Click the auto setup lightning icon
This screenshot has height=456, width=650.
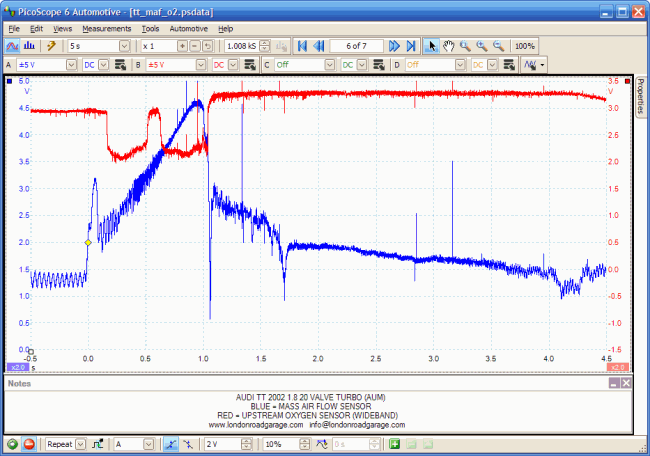click(x=51, y=46)
